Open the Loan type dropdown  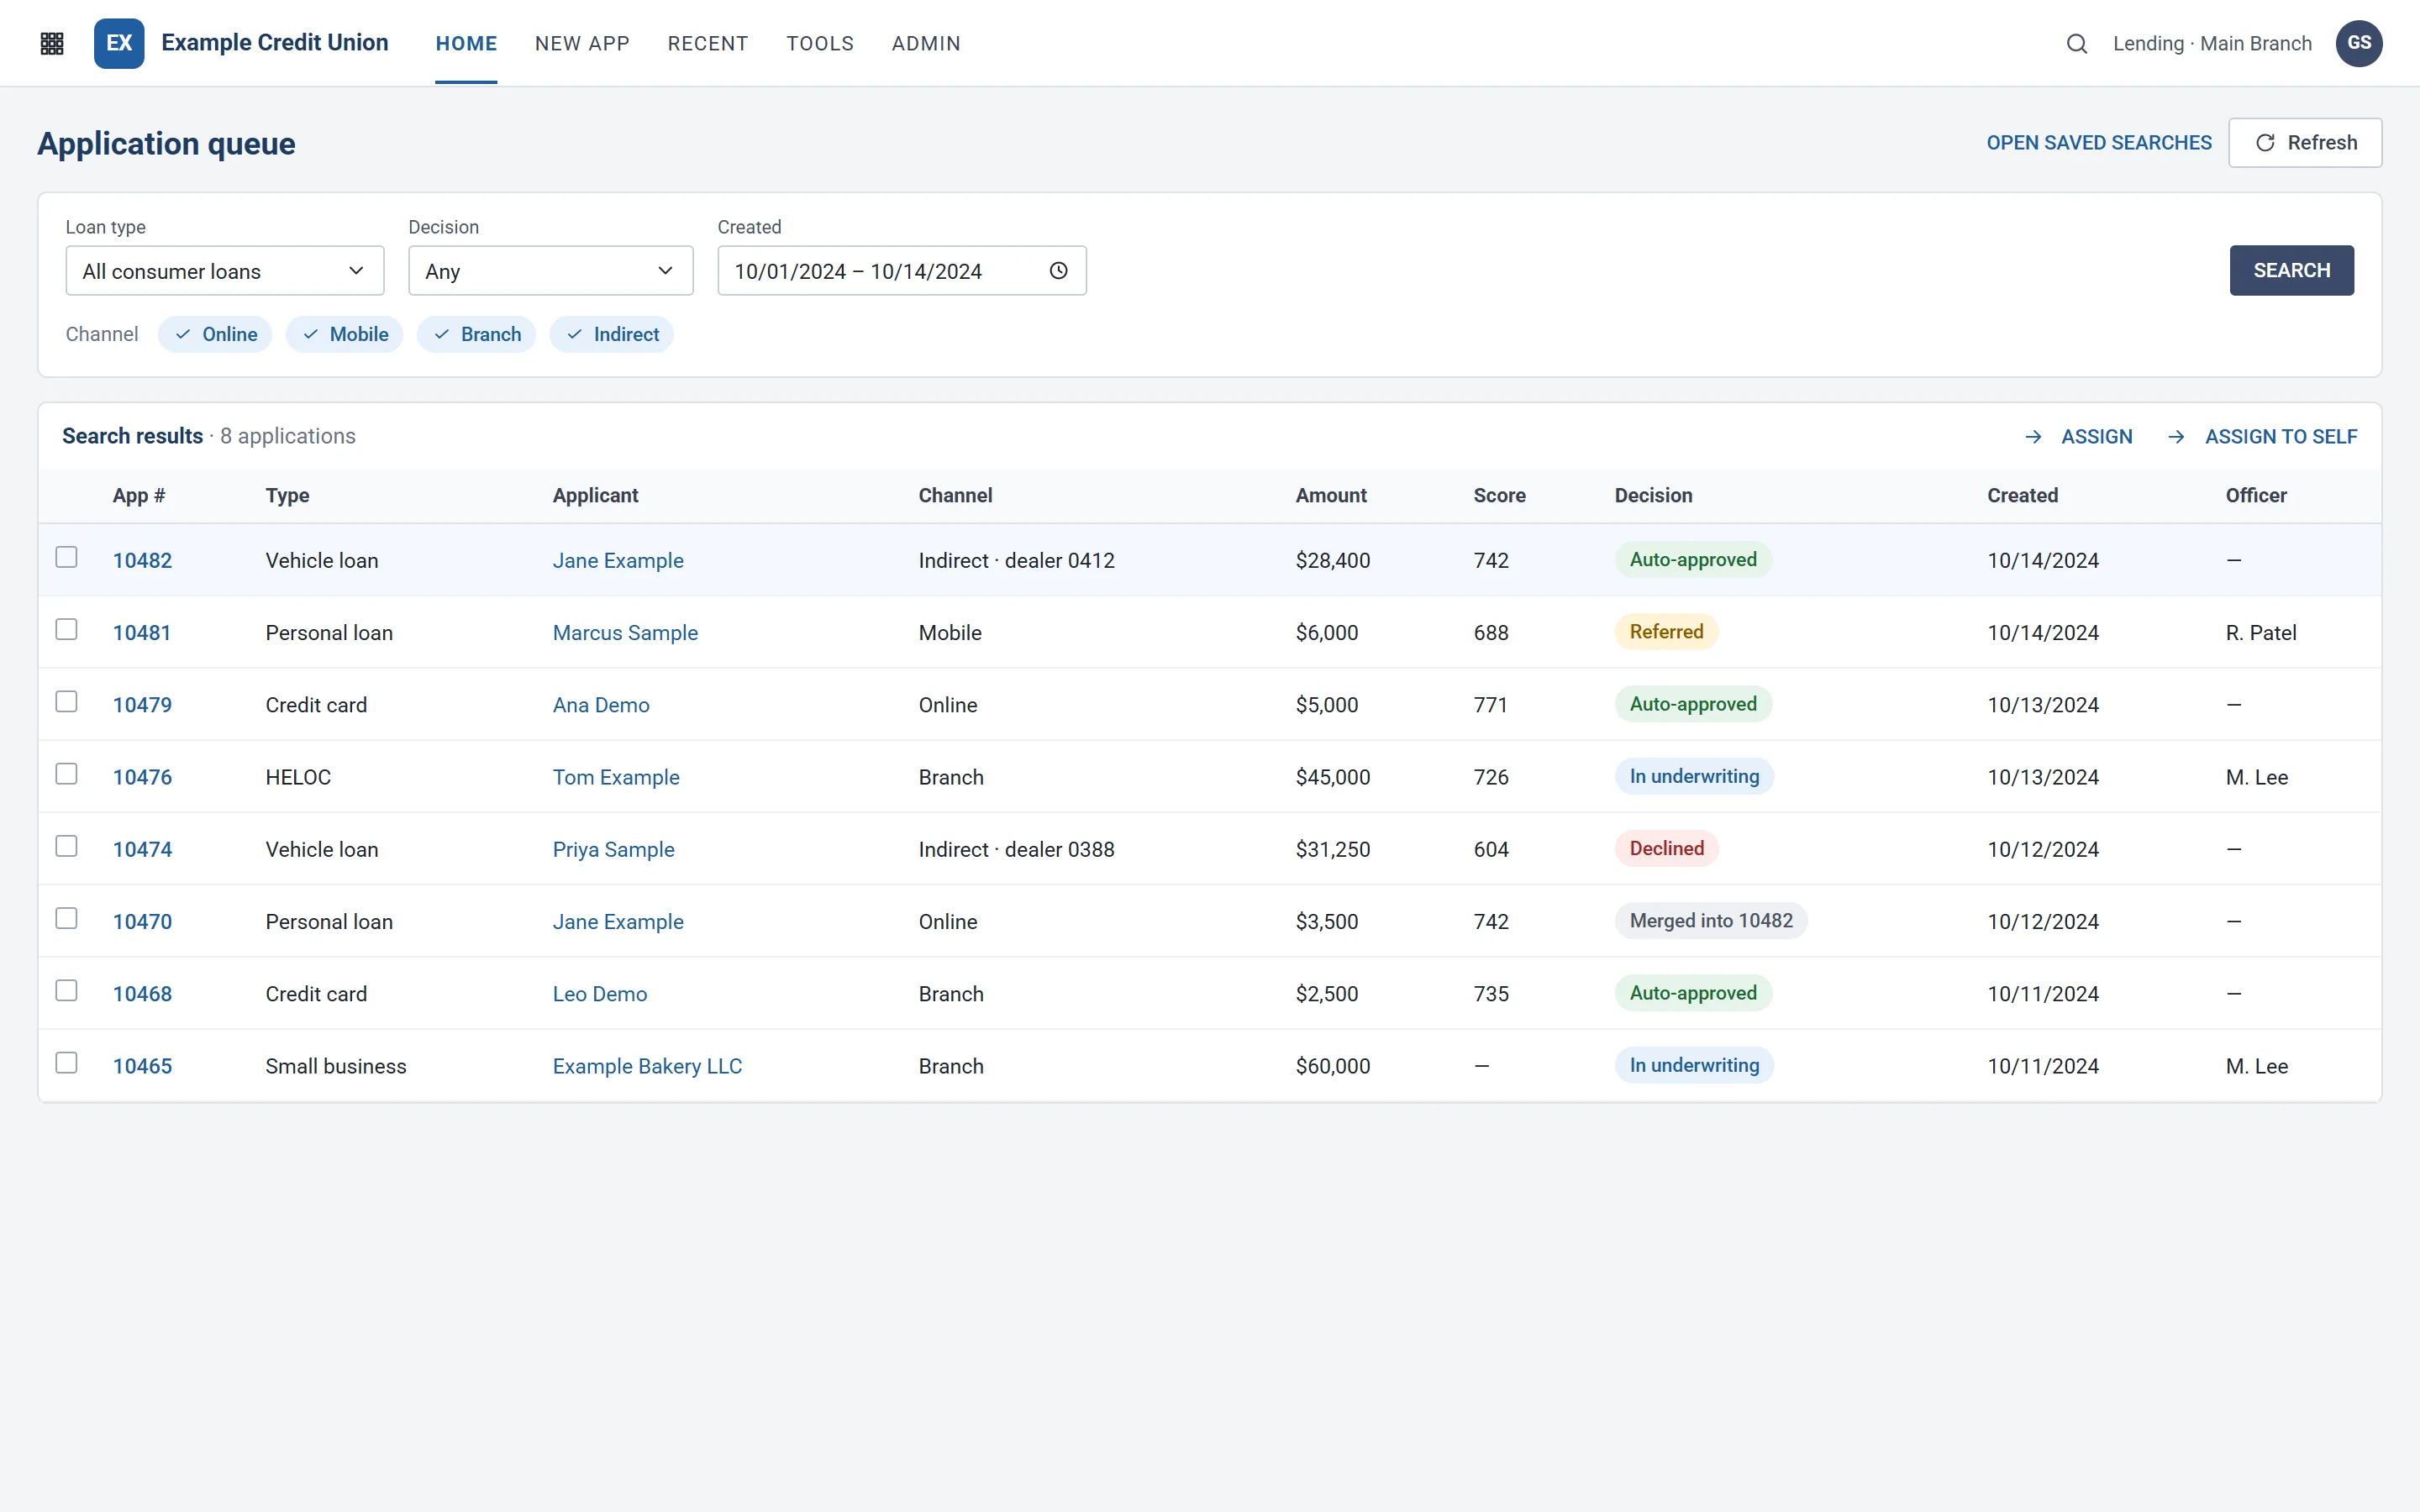coord(225,271)
